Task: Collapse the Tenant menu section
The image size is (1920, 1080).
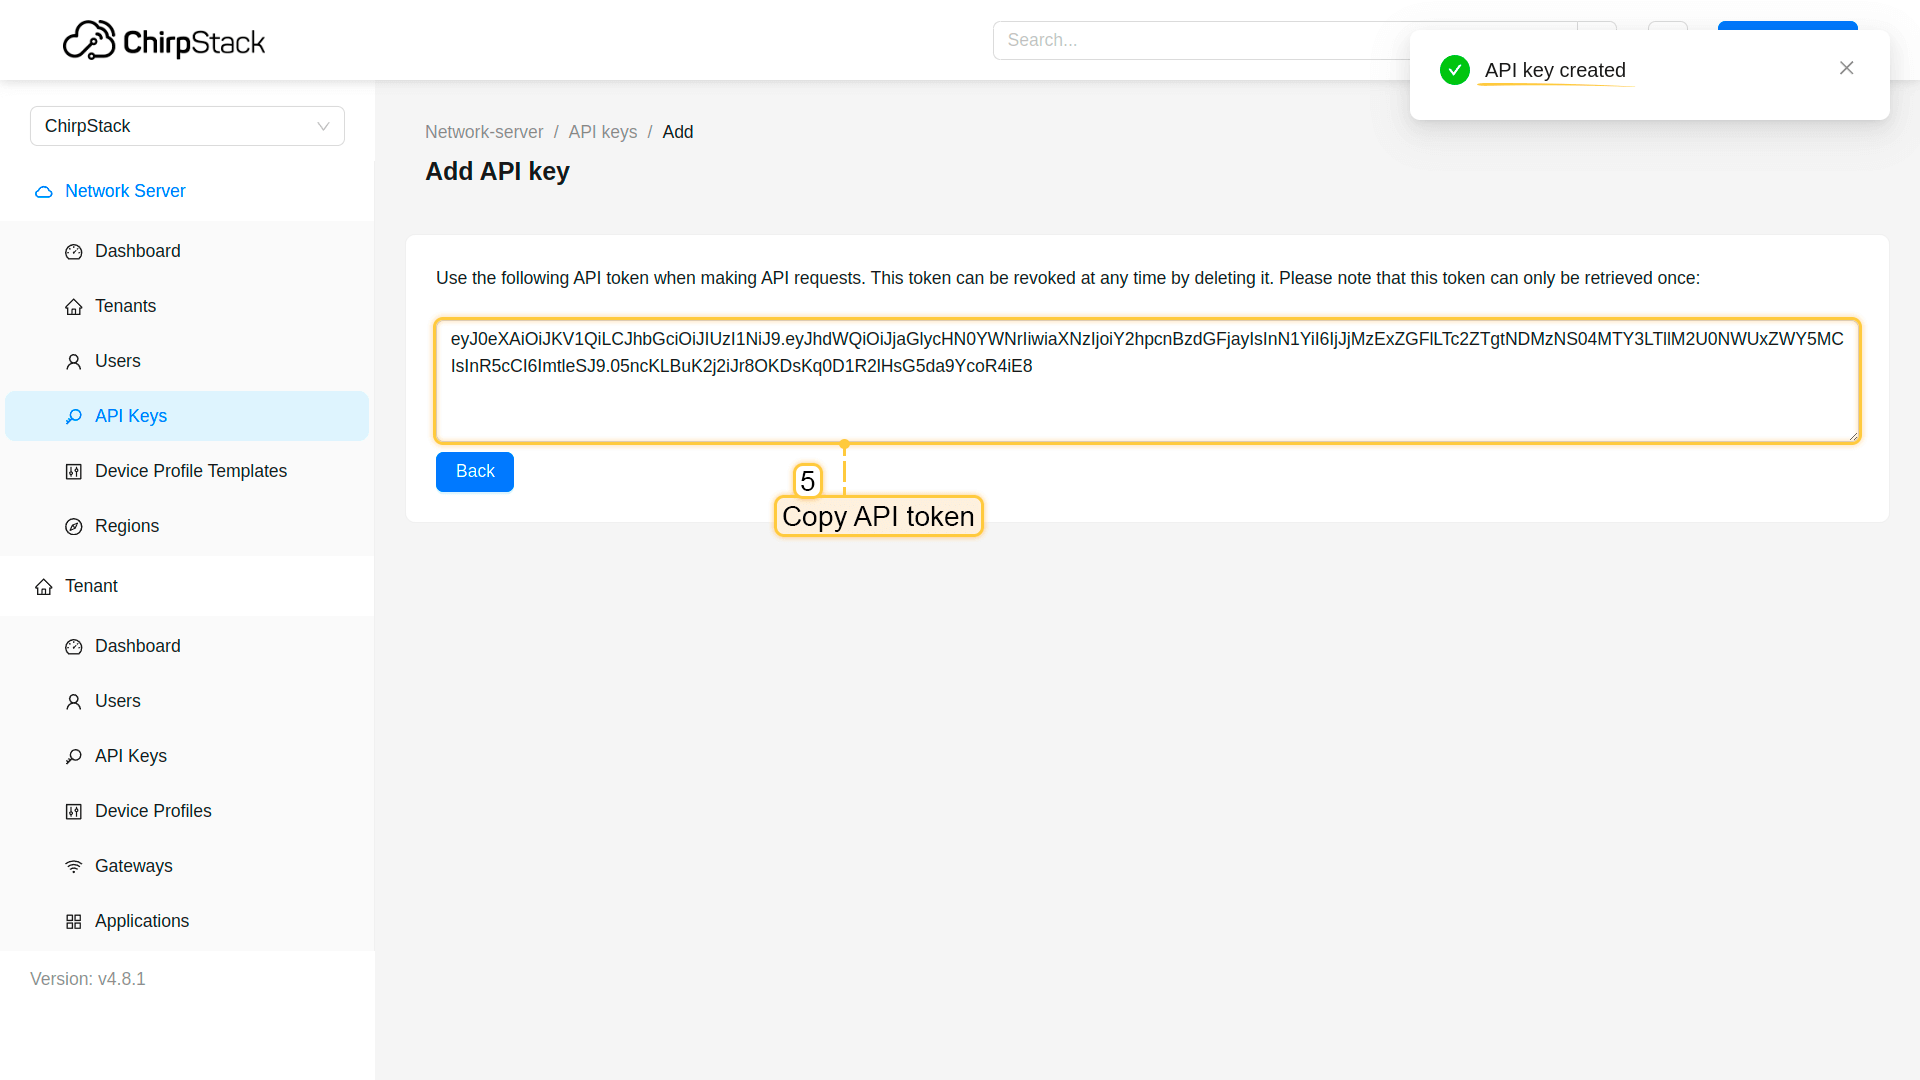Action: (x=91, y=586)
